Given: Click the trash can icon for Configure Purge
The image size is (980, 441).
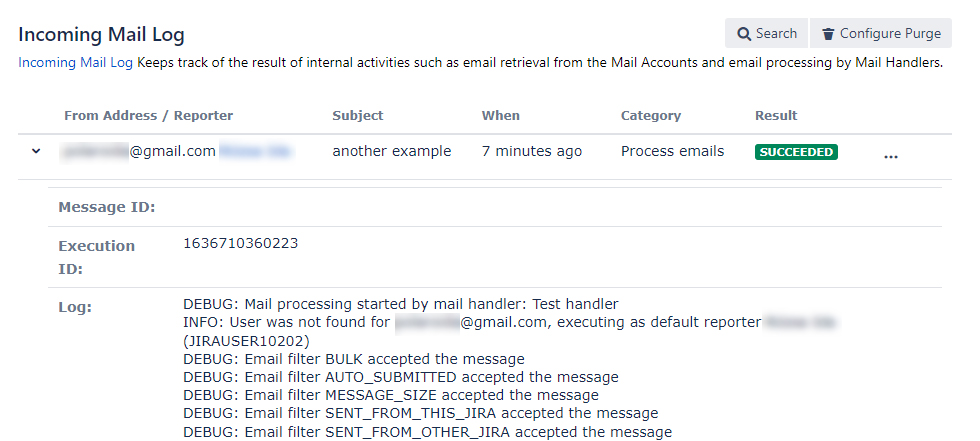Looking at the screenshot, I should pos(828,34).
